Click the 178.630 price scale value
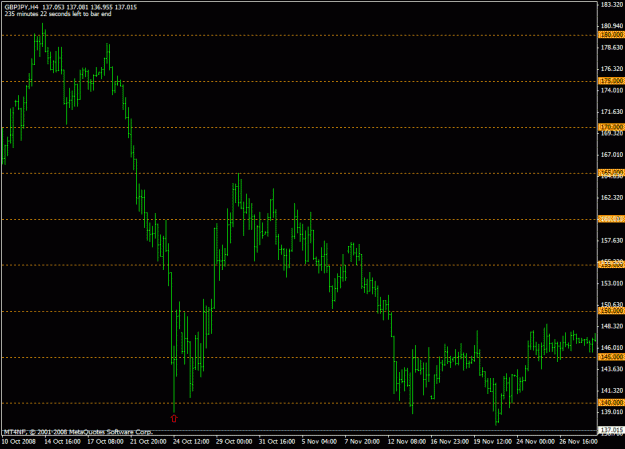 [x=612, y=47]
